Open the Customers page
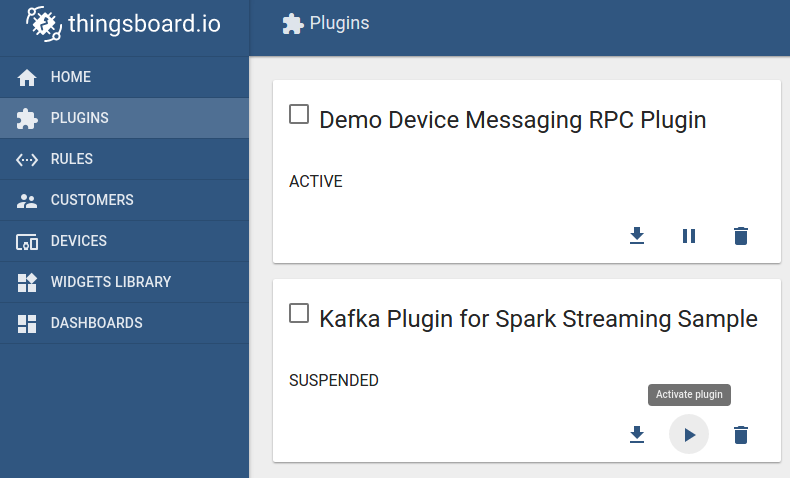 pyautogui.click(x=91, y=200)
